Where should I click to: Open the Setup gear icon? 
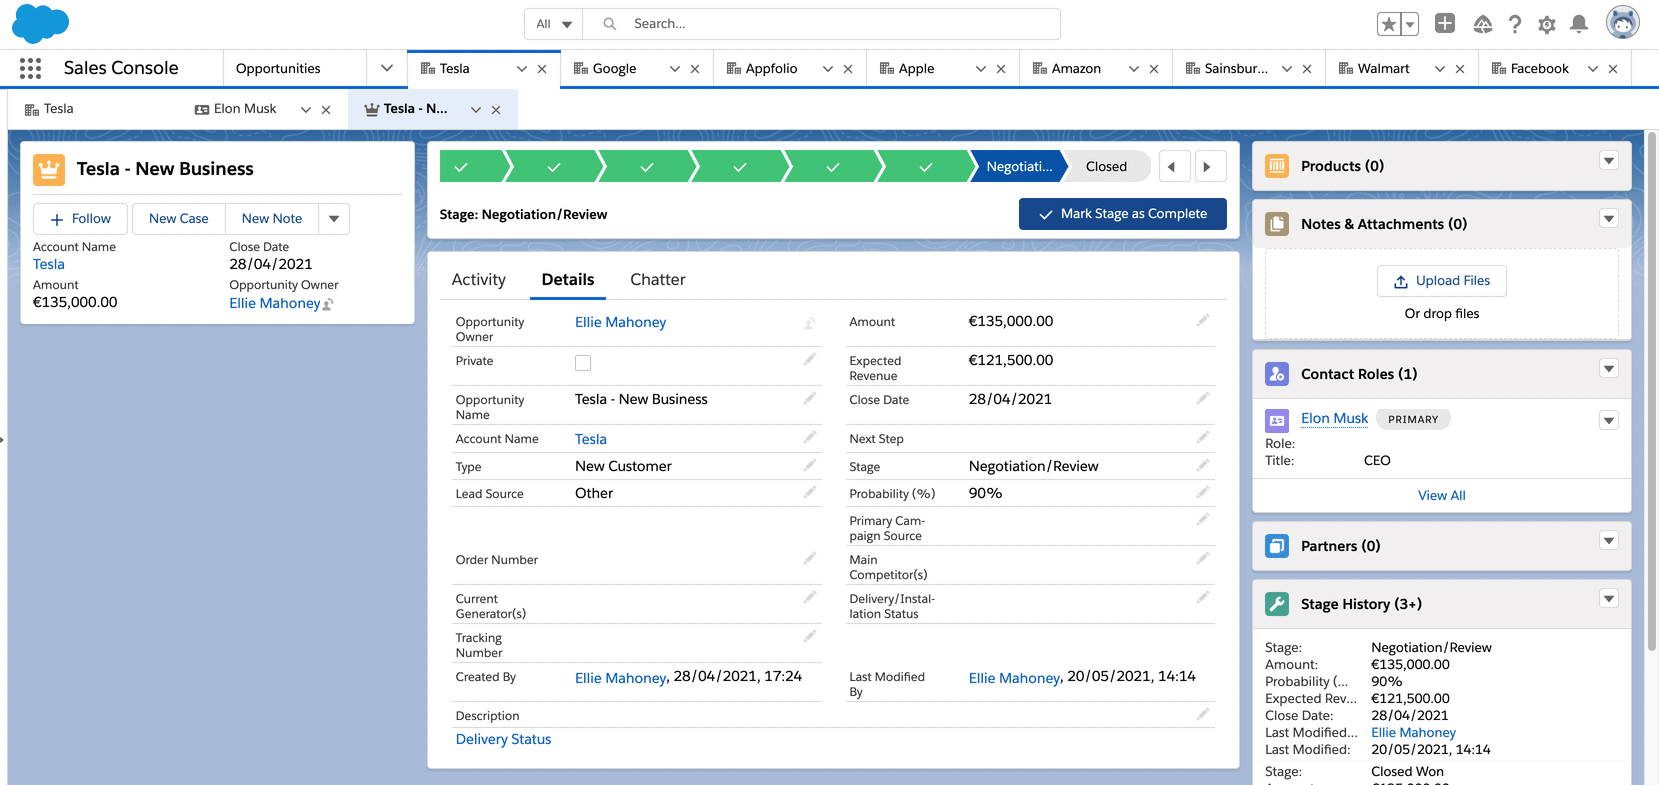pyautogui.click(x=1547, y=24)
